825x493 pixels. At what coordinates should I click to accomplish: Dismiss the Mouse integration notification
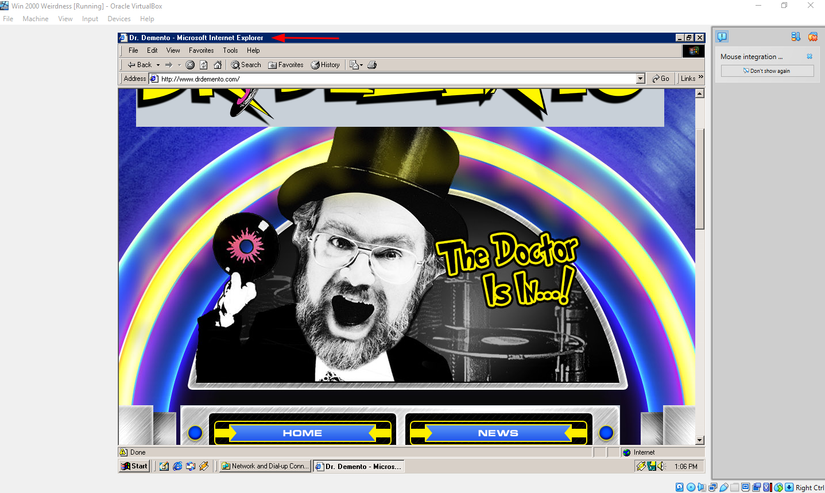click(809, 56)
